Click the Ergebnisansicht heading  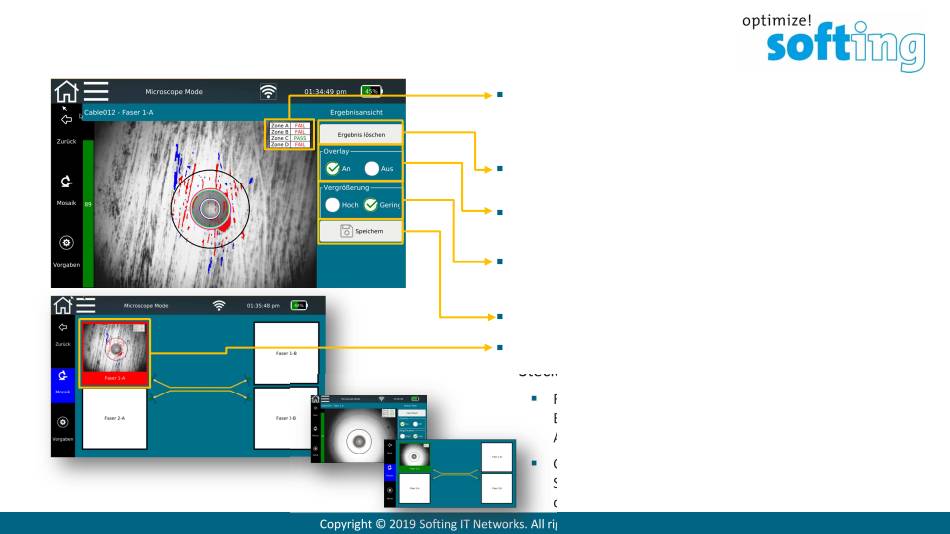coord(356,112)
